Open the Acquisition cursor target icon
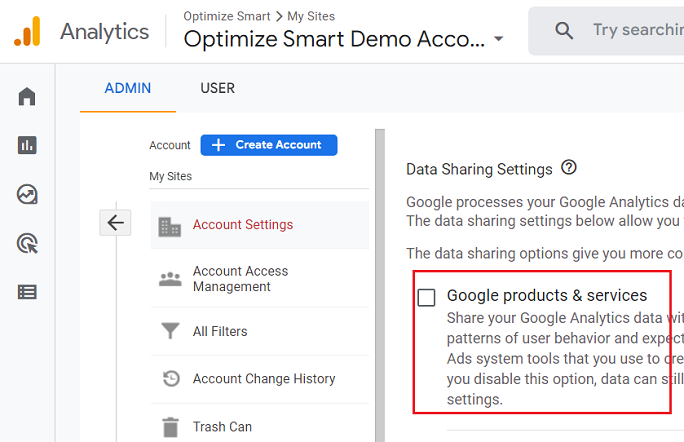Viewport: 684px width, 442px height. (x=27, y=243)
